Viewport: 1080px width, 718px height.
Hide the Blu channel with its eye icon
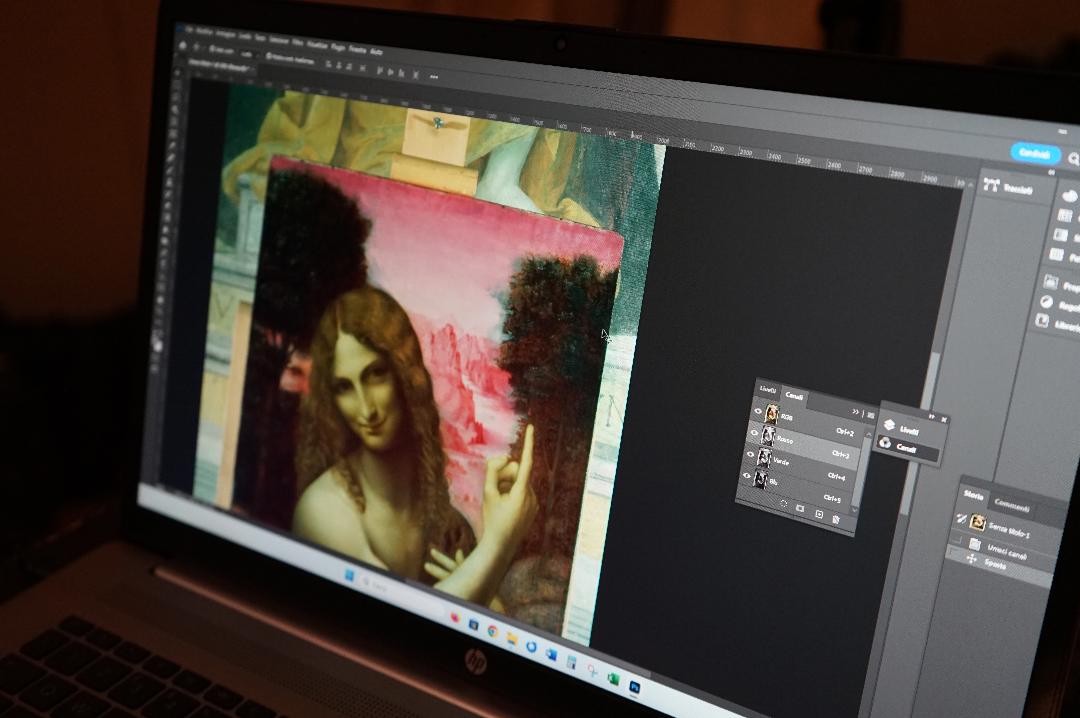[747, 476]
